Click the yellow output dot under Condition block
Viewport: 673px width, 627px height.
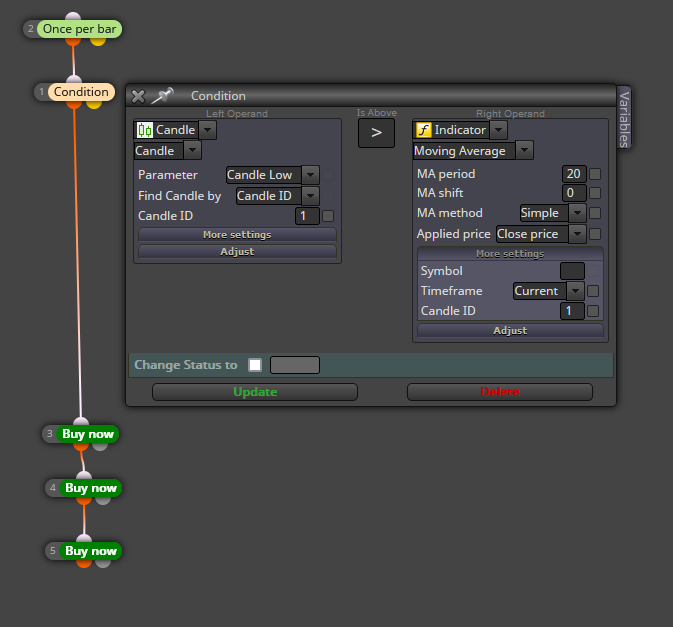(x=94, y=105)
